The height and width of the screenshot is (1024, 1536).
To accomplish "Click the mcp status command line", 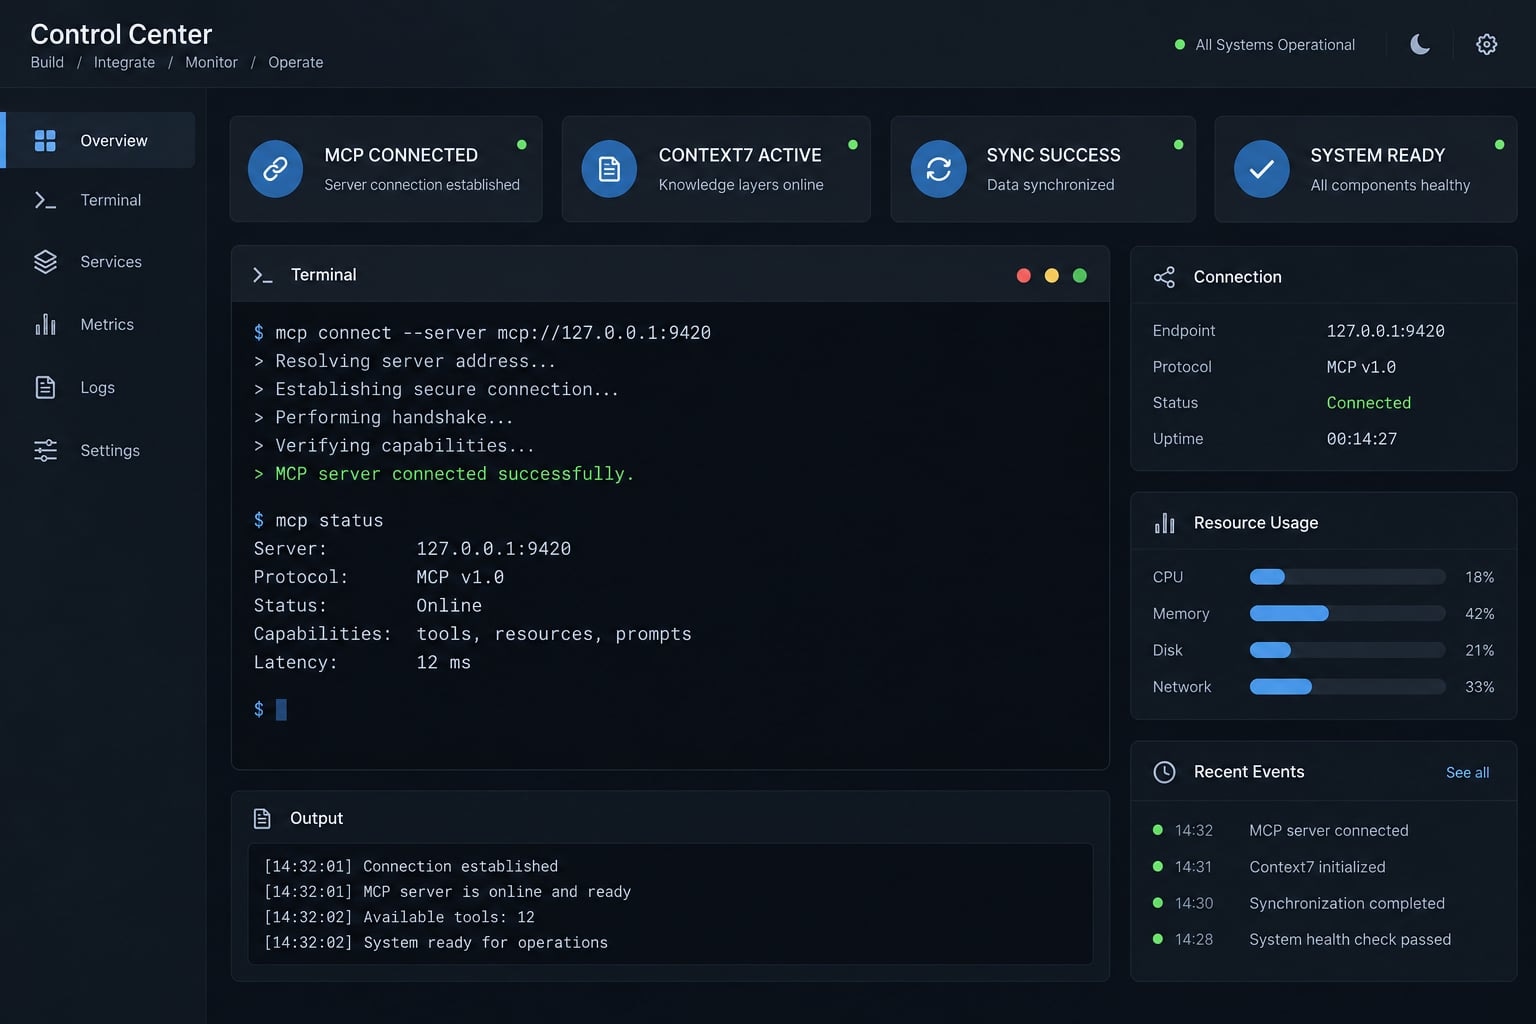I will tap(318, 520).
